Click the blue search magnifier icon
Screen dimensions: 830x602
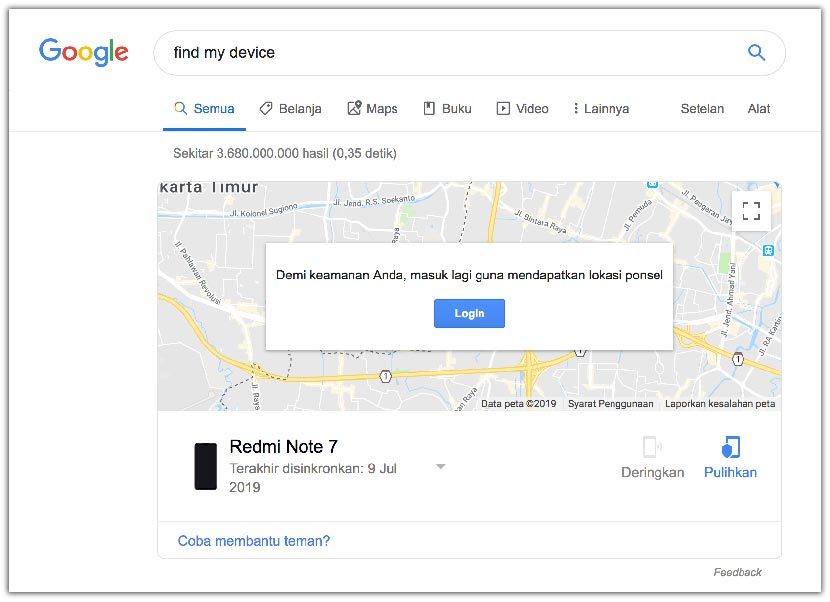(x=756, y=52)
